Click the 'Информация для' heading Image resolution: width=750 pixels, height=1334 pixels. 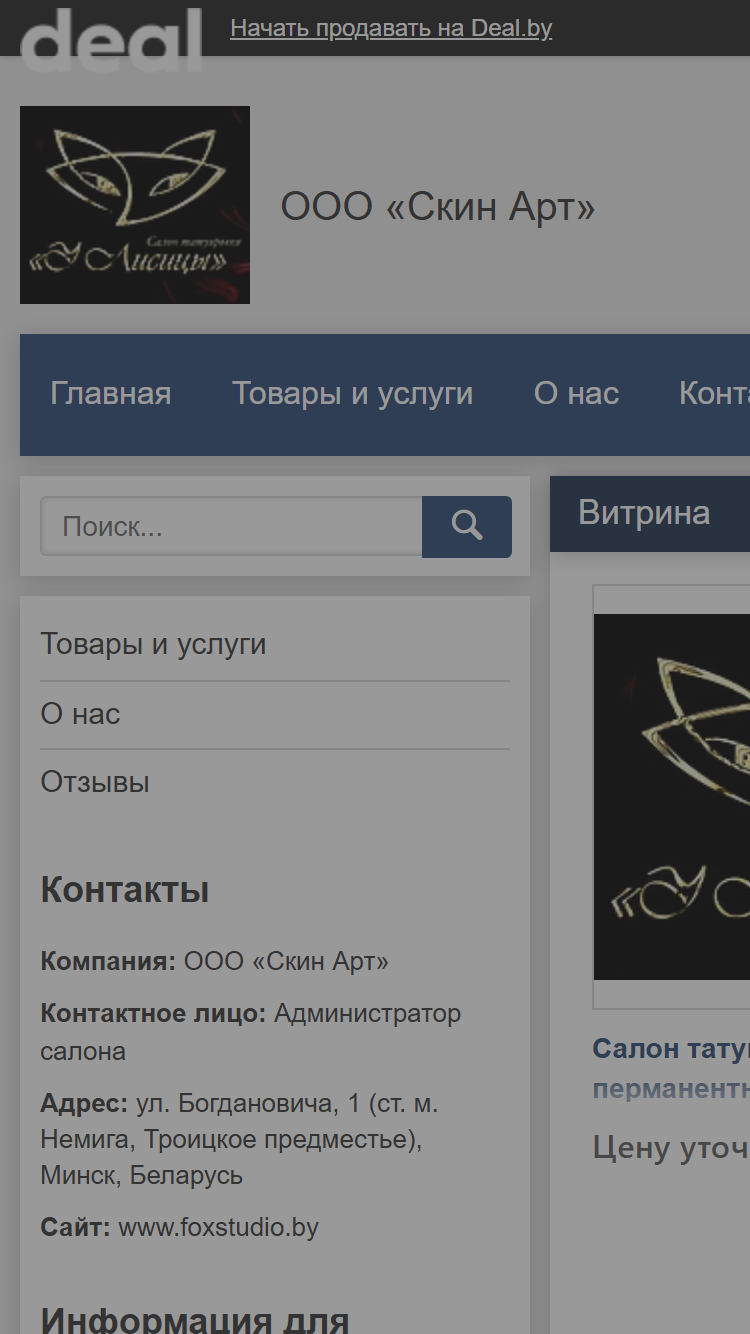195,1318
